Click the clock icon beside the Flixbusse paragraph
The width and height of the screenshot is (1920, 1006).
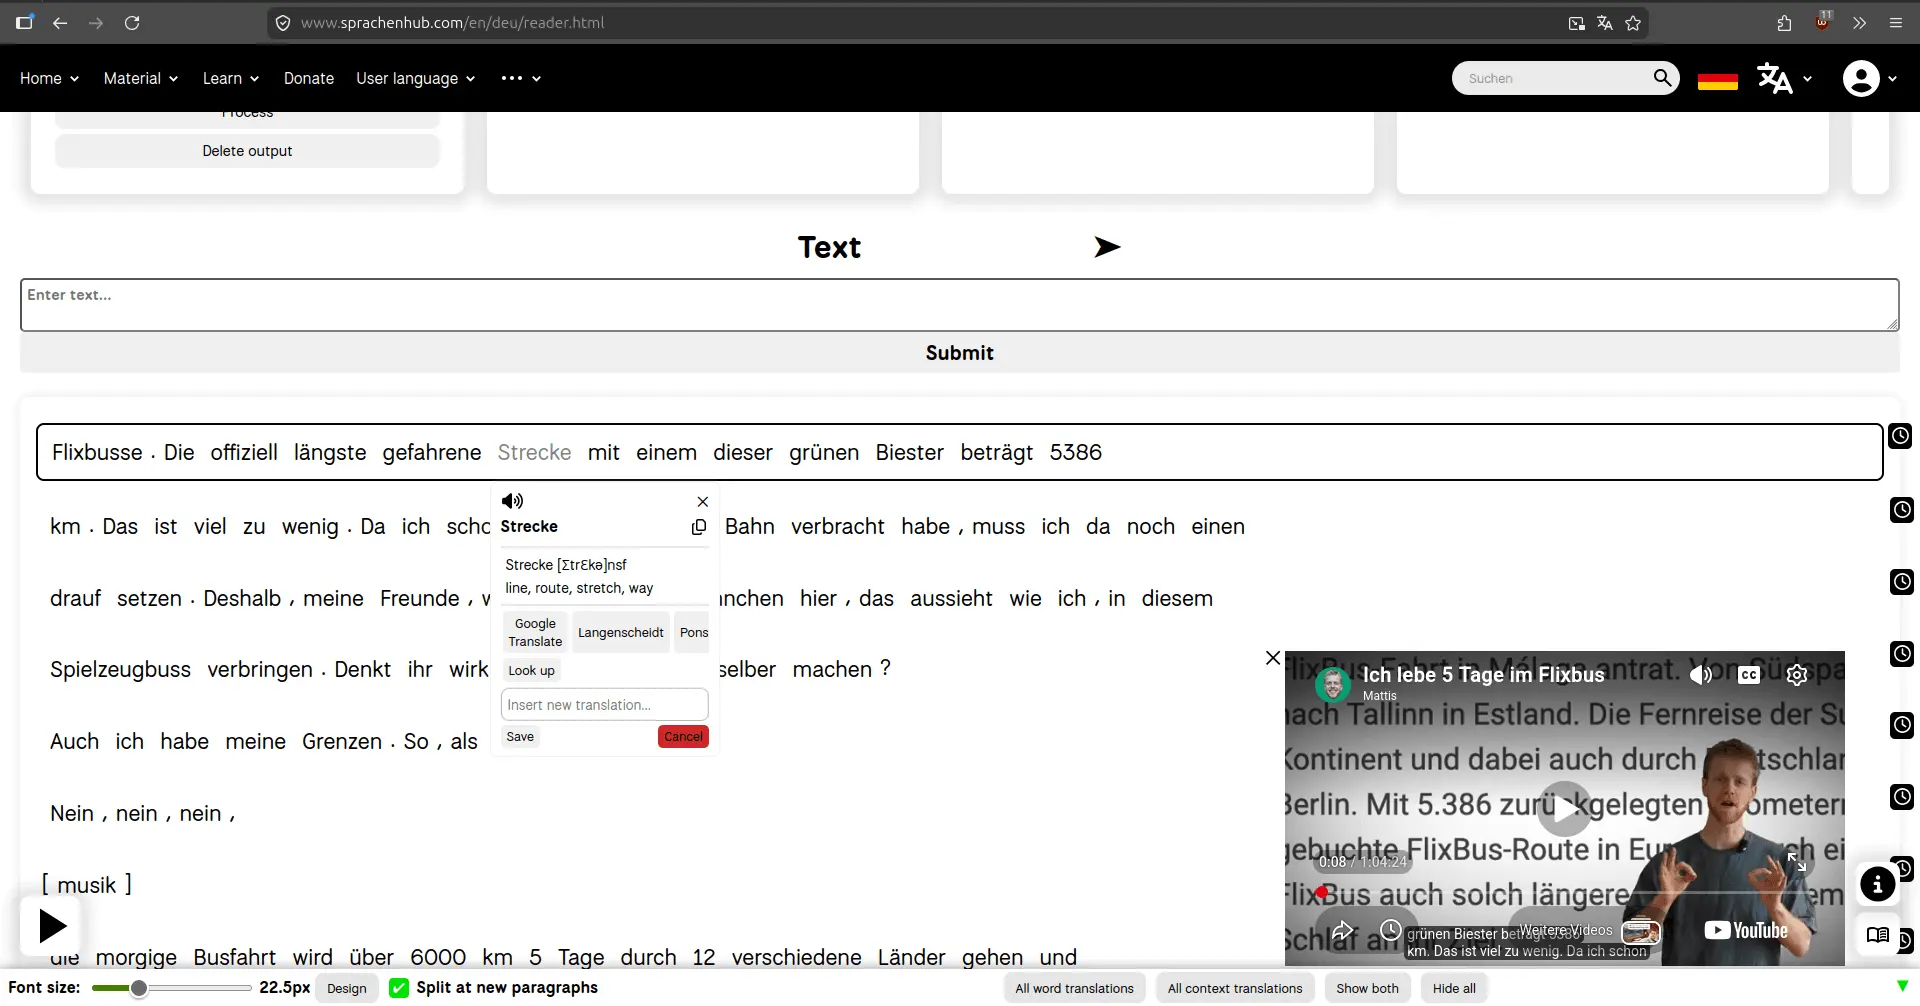(1900, 436)
